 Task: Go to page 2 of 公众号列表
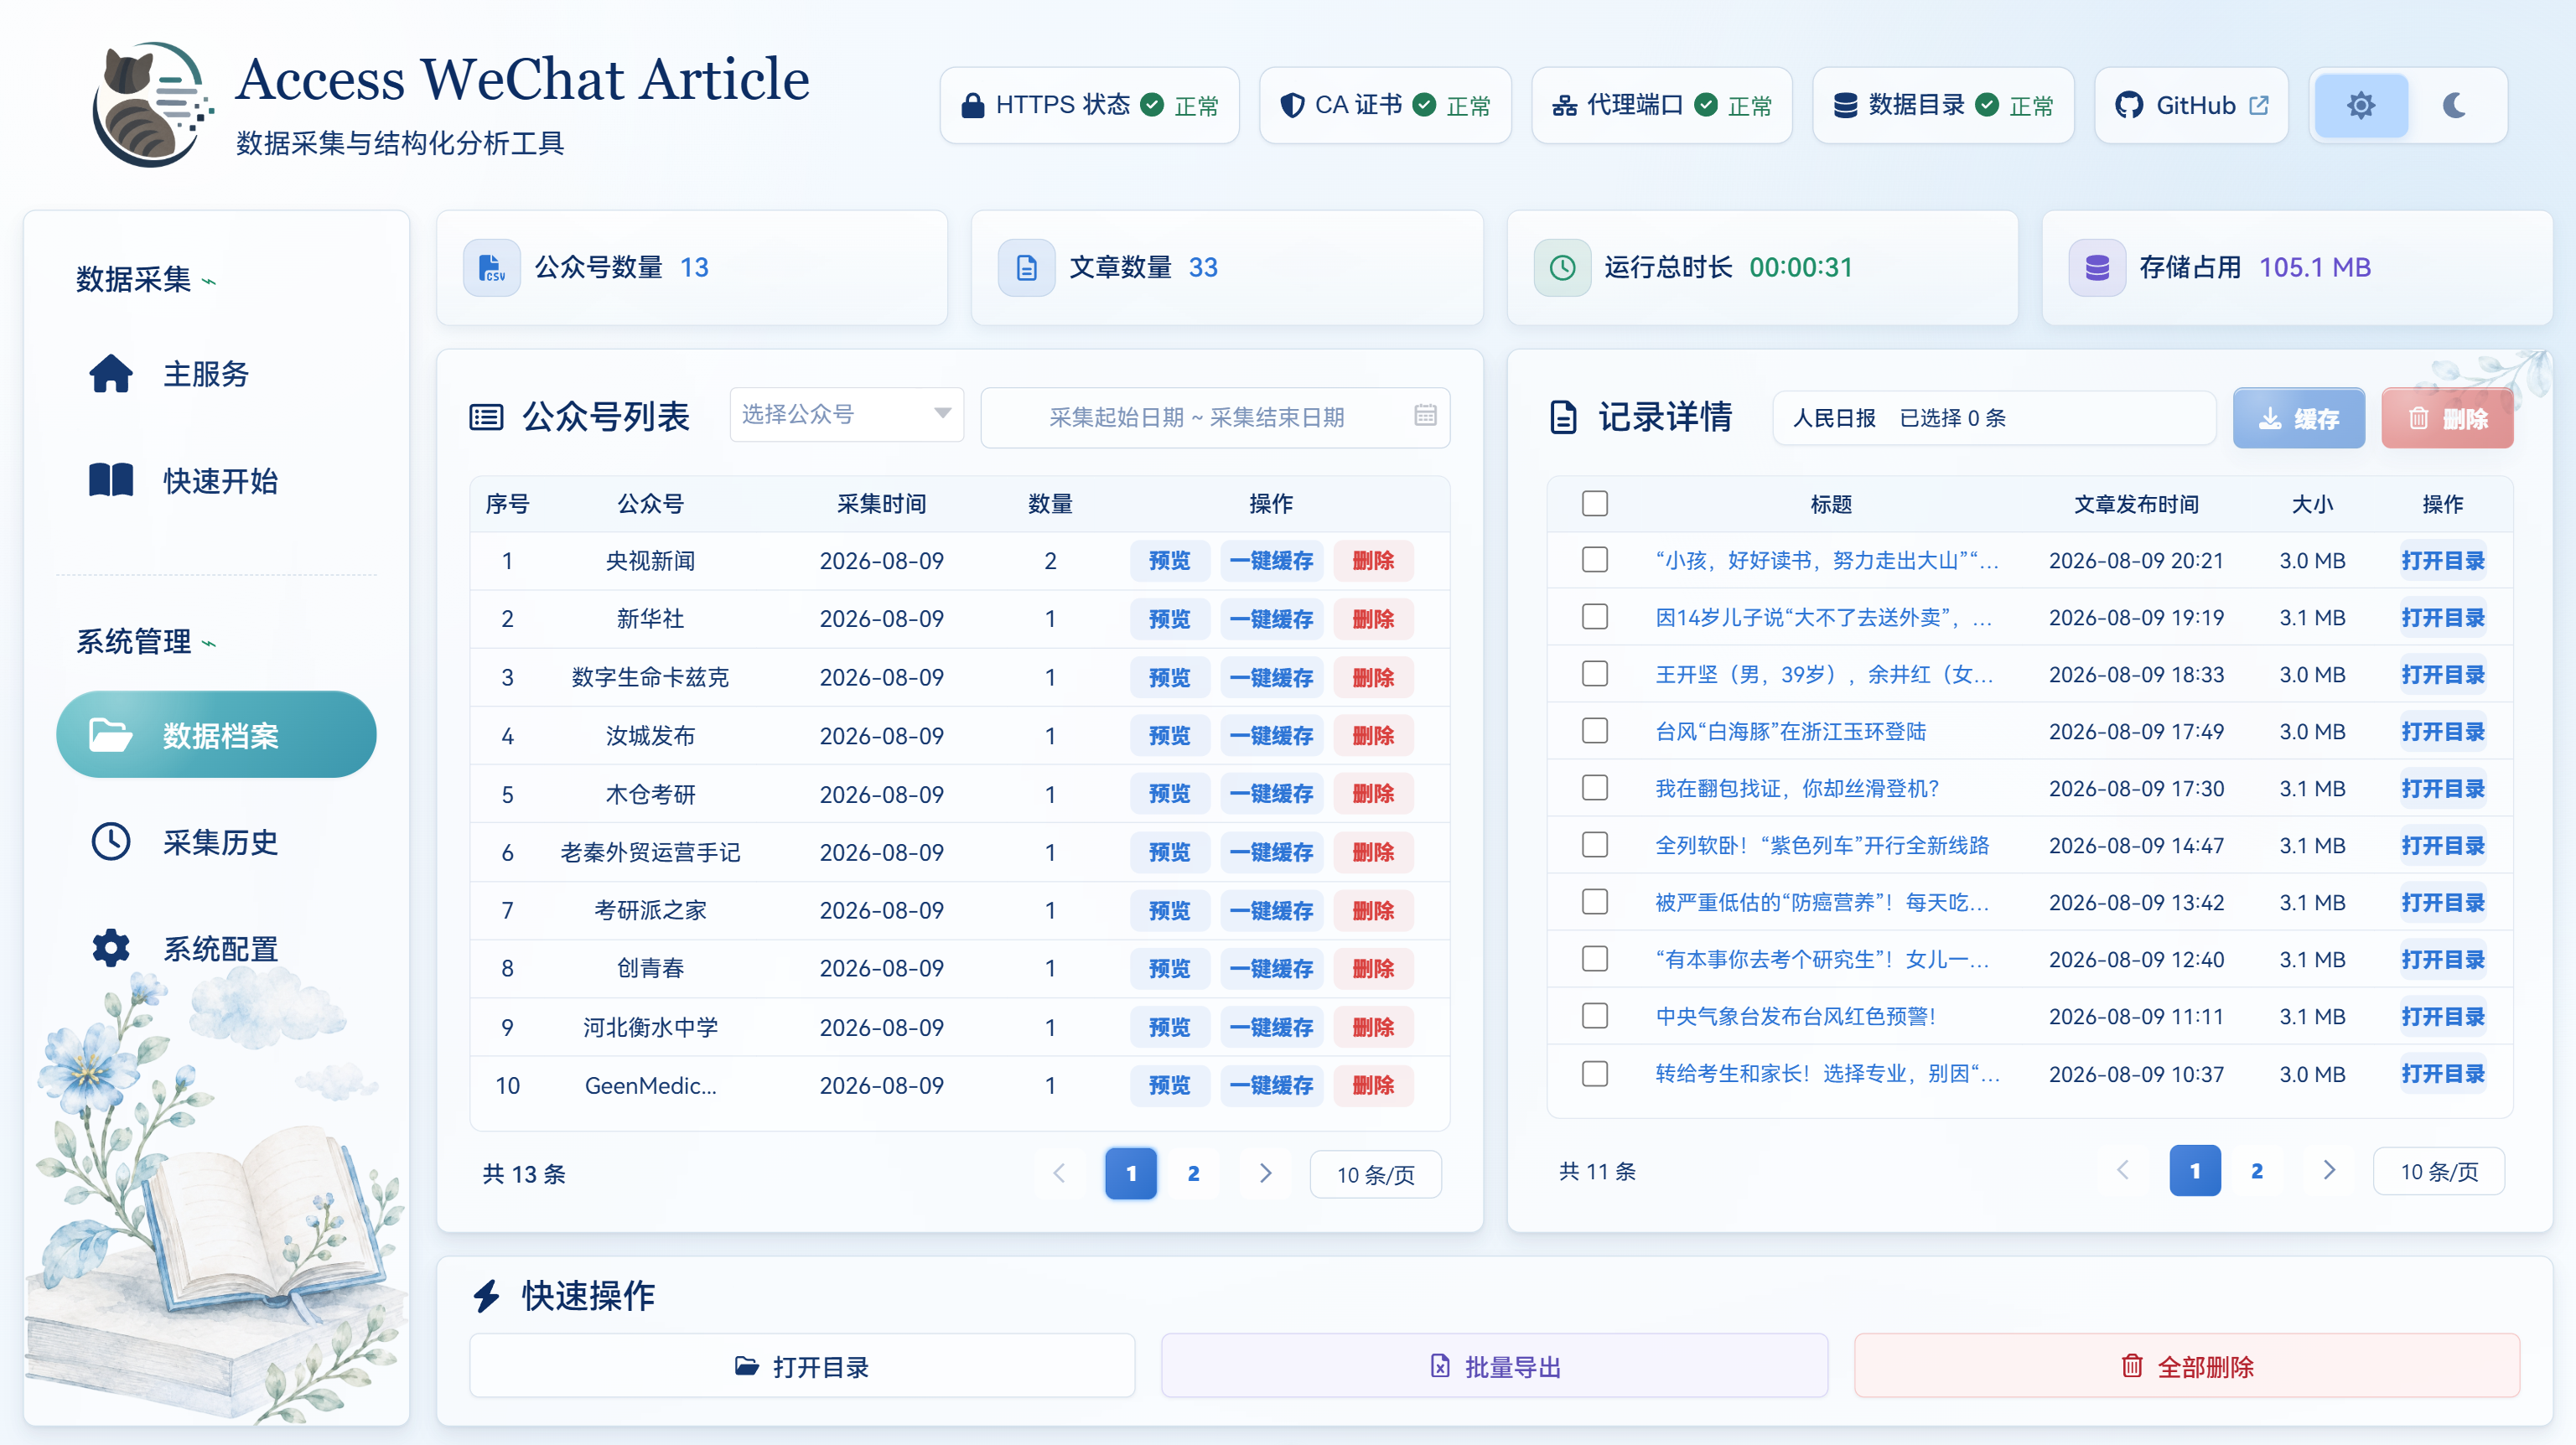coord(1193,1173)
